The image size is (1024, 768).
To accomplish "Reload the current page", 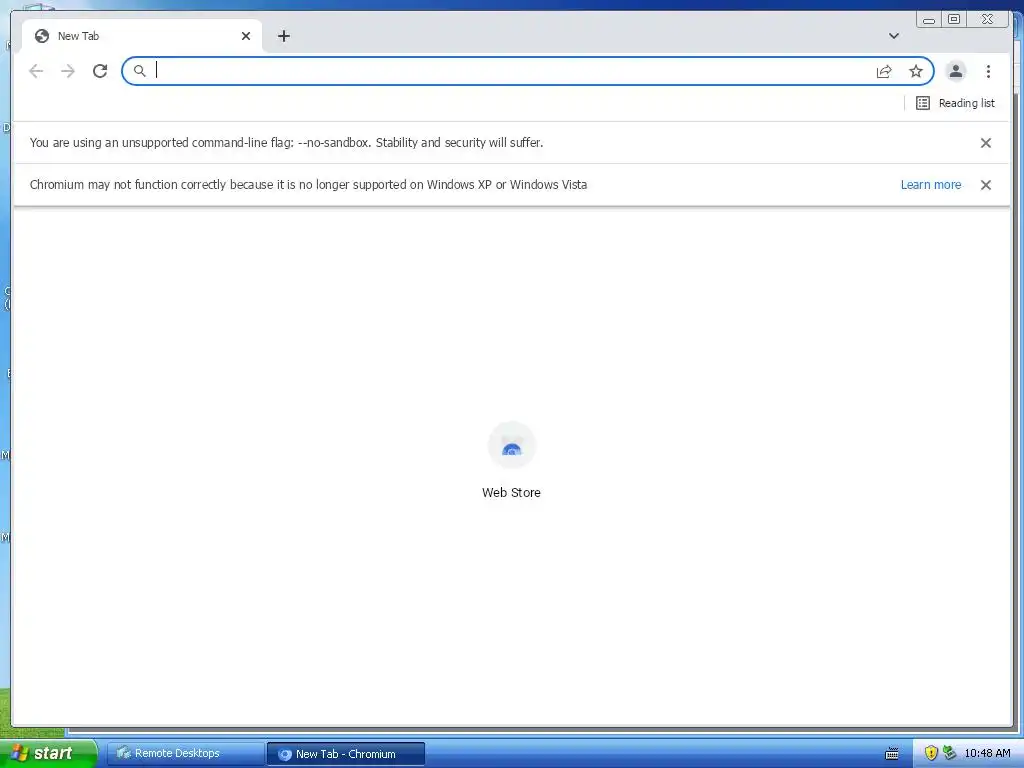I will coord(100,71).
